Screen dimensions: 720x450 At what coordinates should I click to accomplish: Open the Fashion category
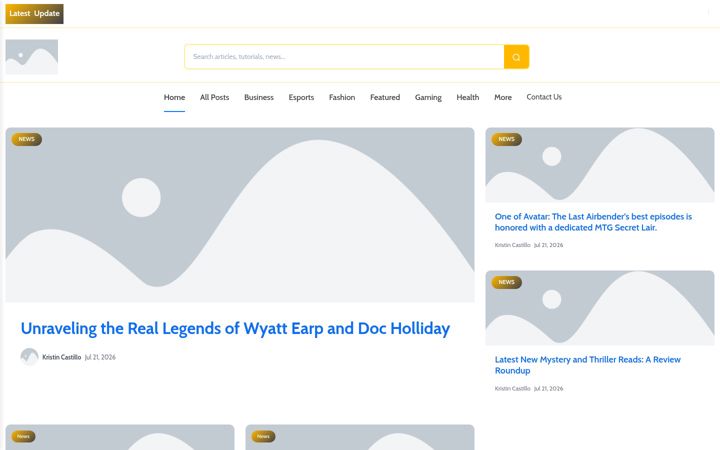pyautogui.click(x=342, y=97)
